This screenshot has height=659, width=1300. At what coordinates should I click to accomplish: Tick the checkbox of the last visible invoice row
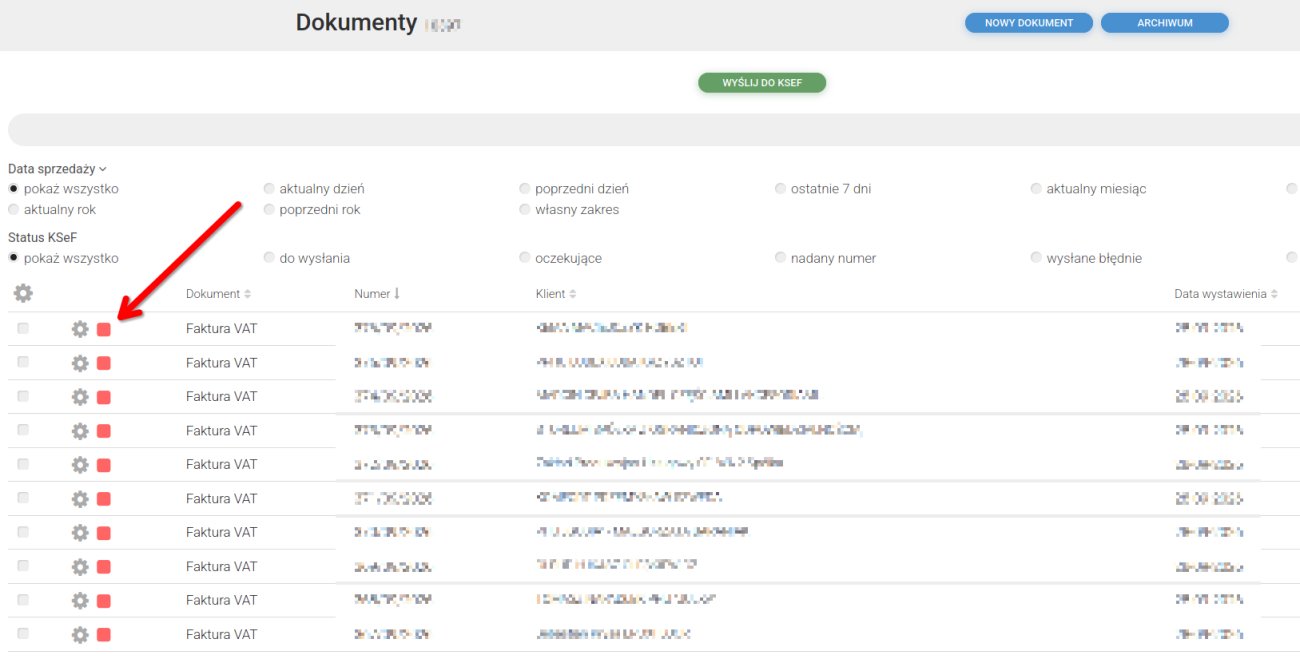coord(23,634)
